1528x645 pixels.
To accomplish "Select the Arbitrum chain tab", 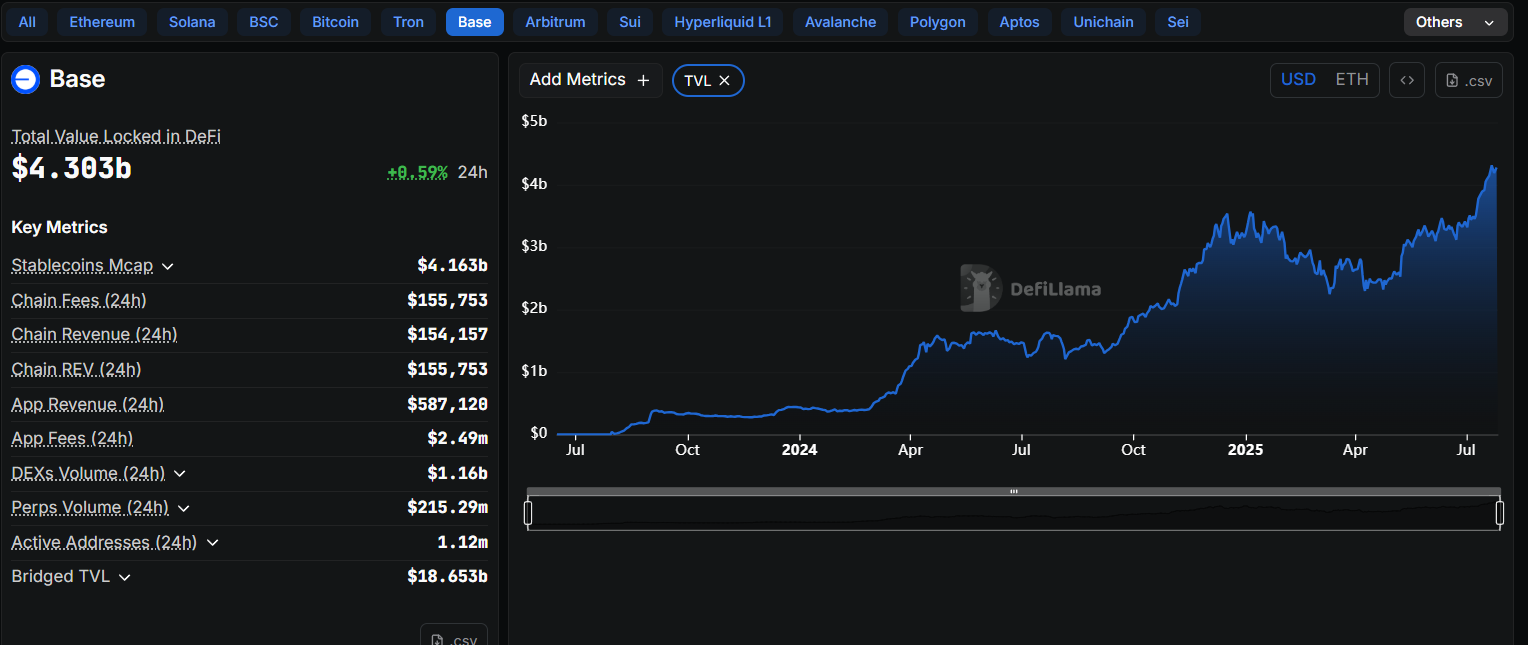I will pyautogui.click(x=555, y=22).
